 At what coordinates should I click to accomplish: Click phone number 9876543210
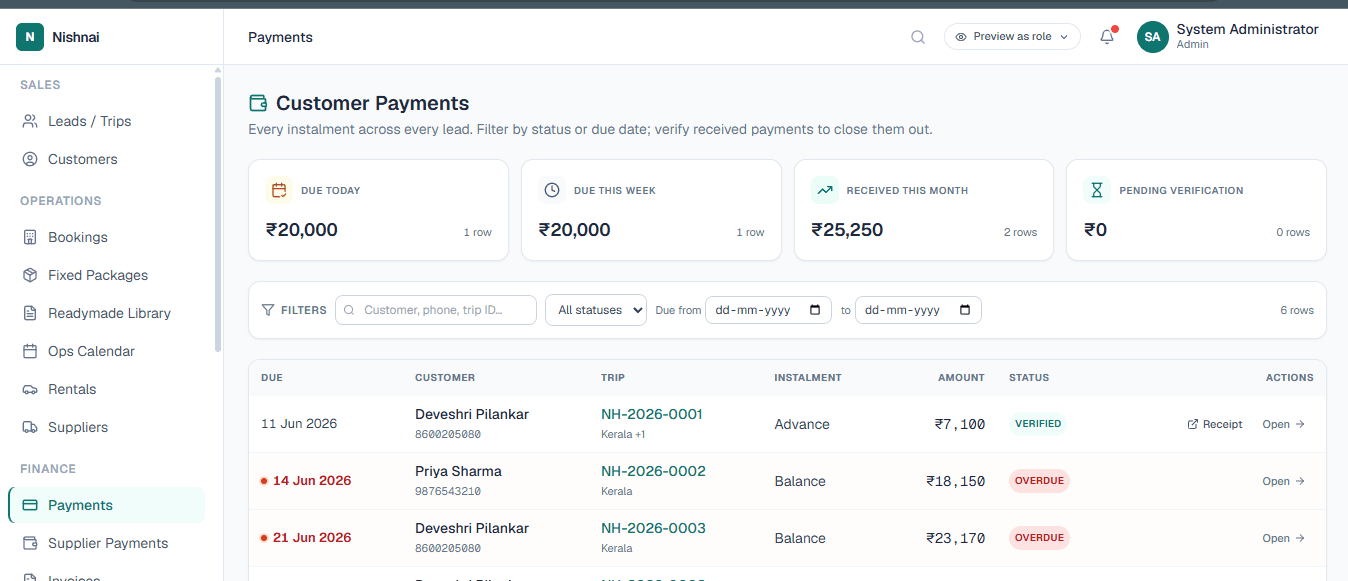click(x=448, y=492)
